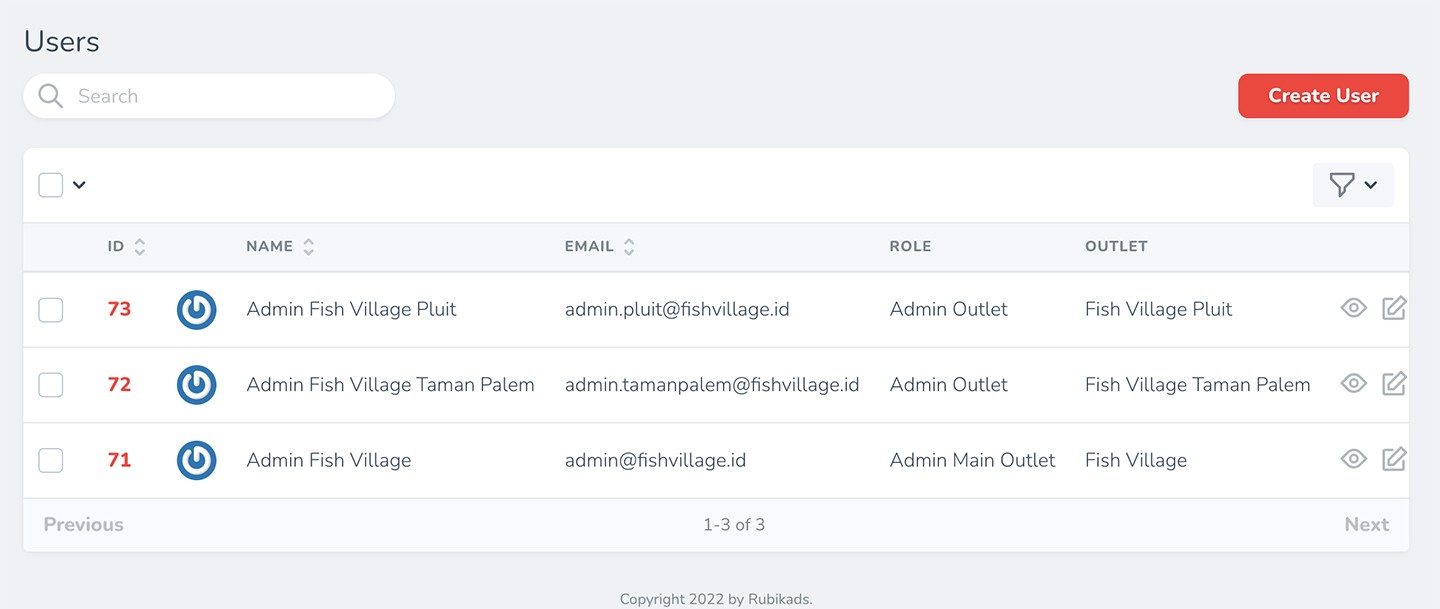View details of user 73
1440x609 pixels.
pyautogui.click(x=1353, y=308)
